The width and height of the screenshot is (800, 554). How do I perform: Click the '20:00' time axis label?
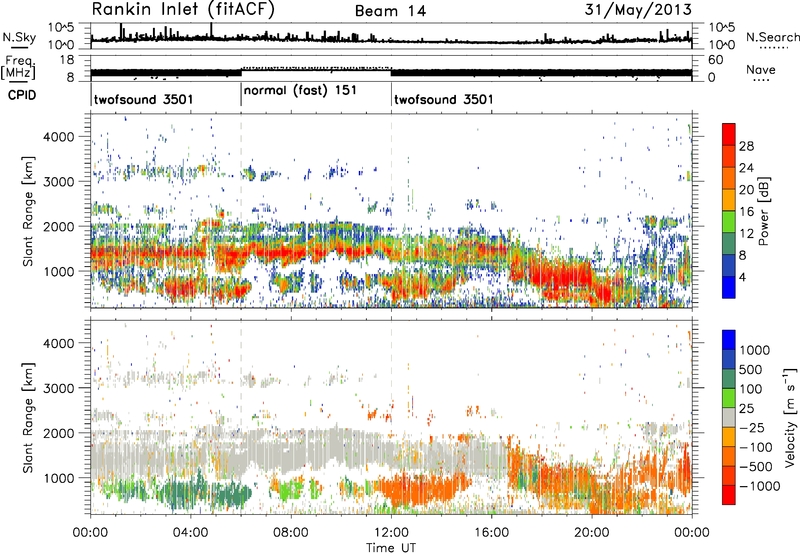coord(592,533)
